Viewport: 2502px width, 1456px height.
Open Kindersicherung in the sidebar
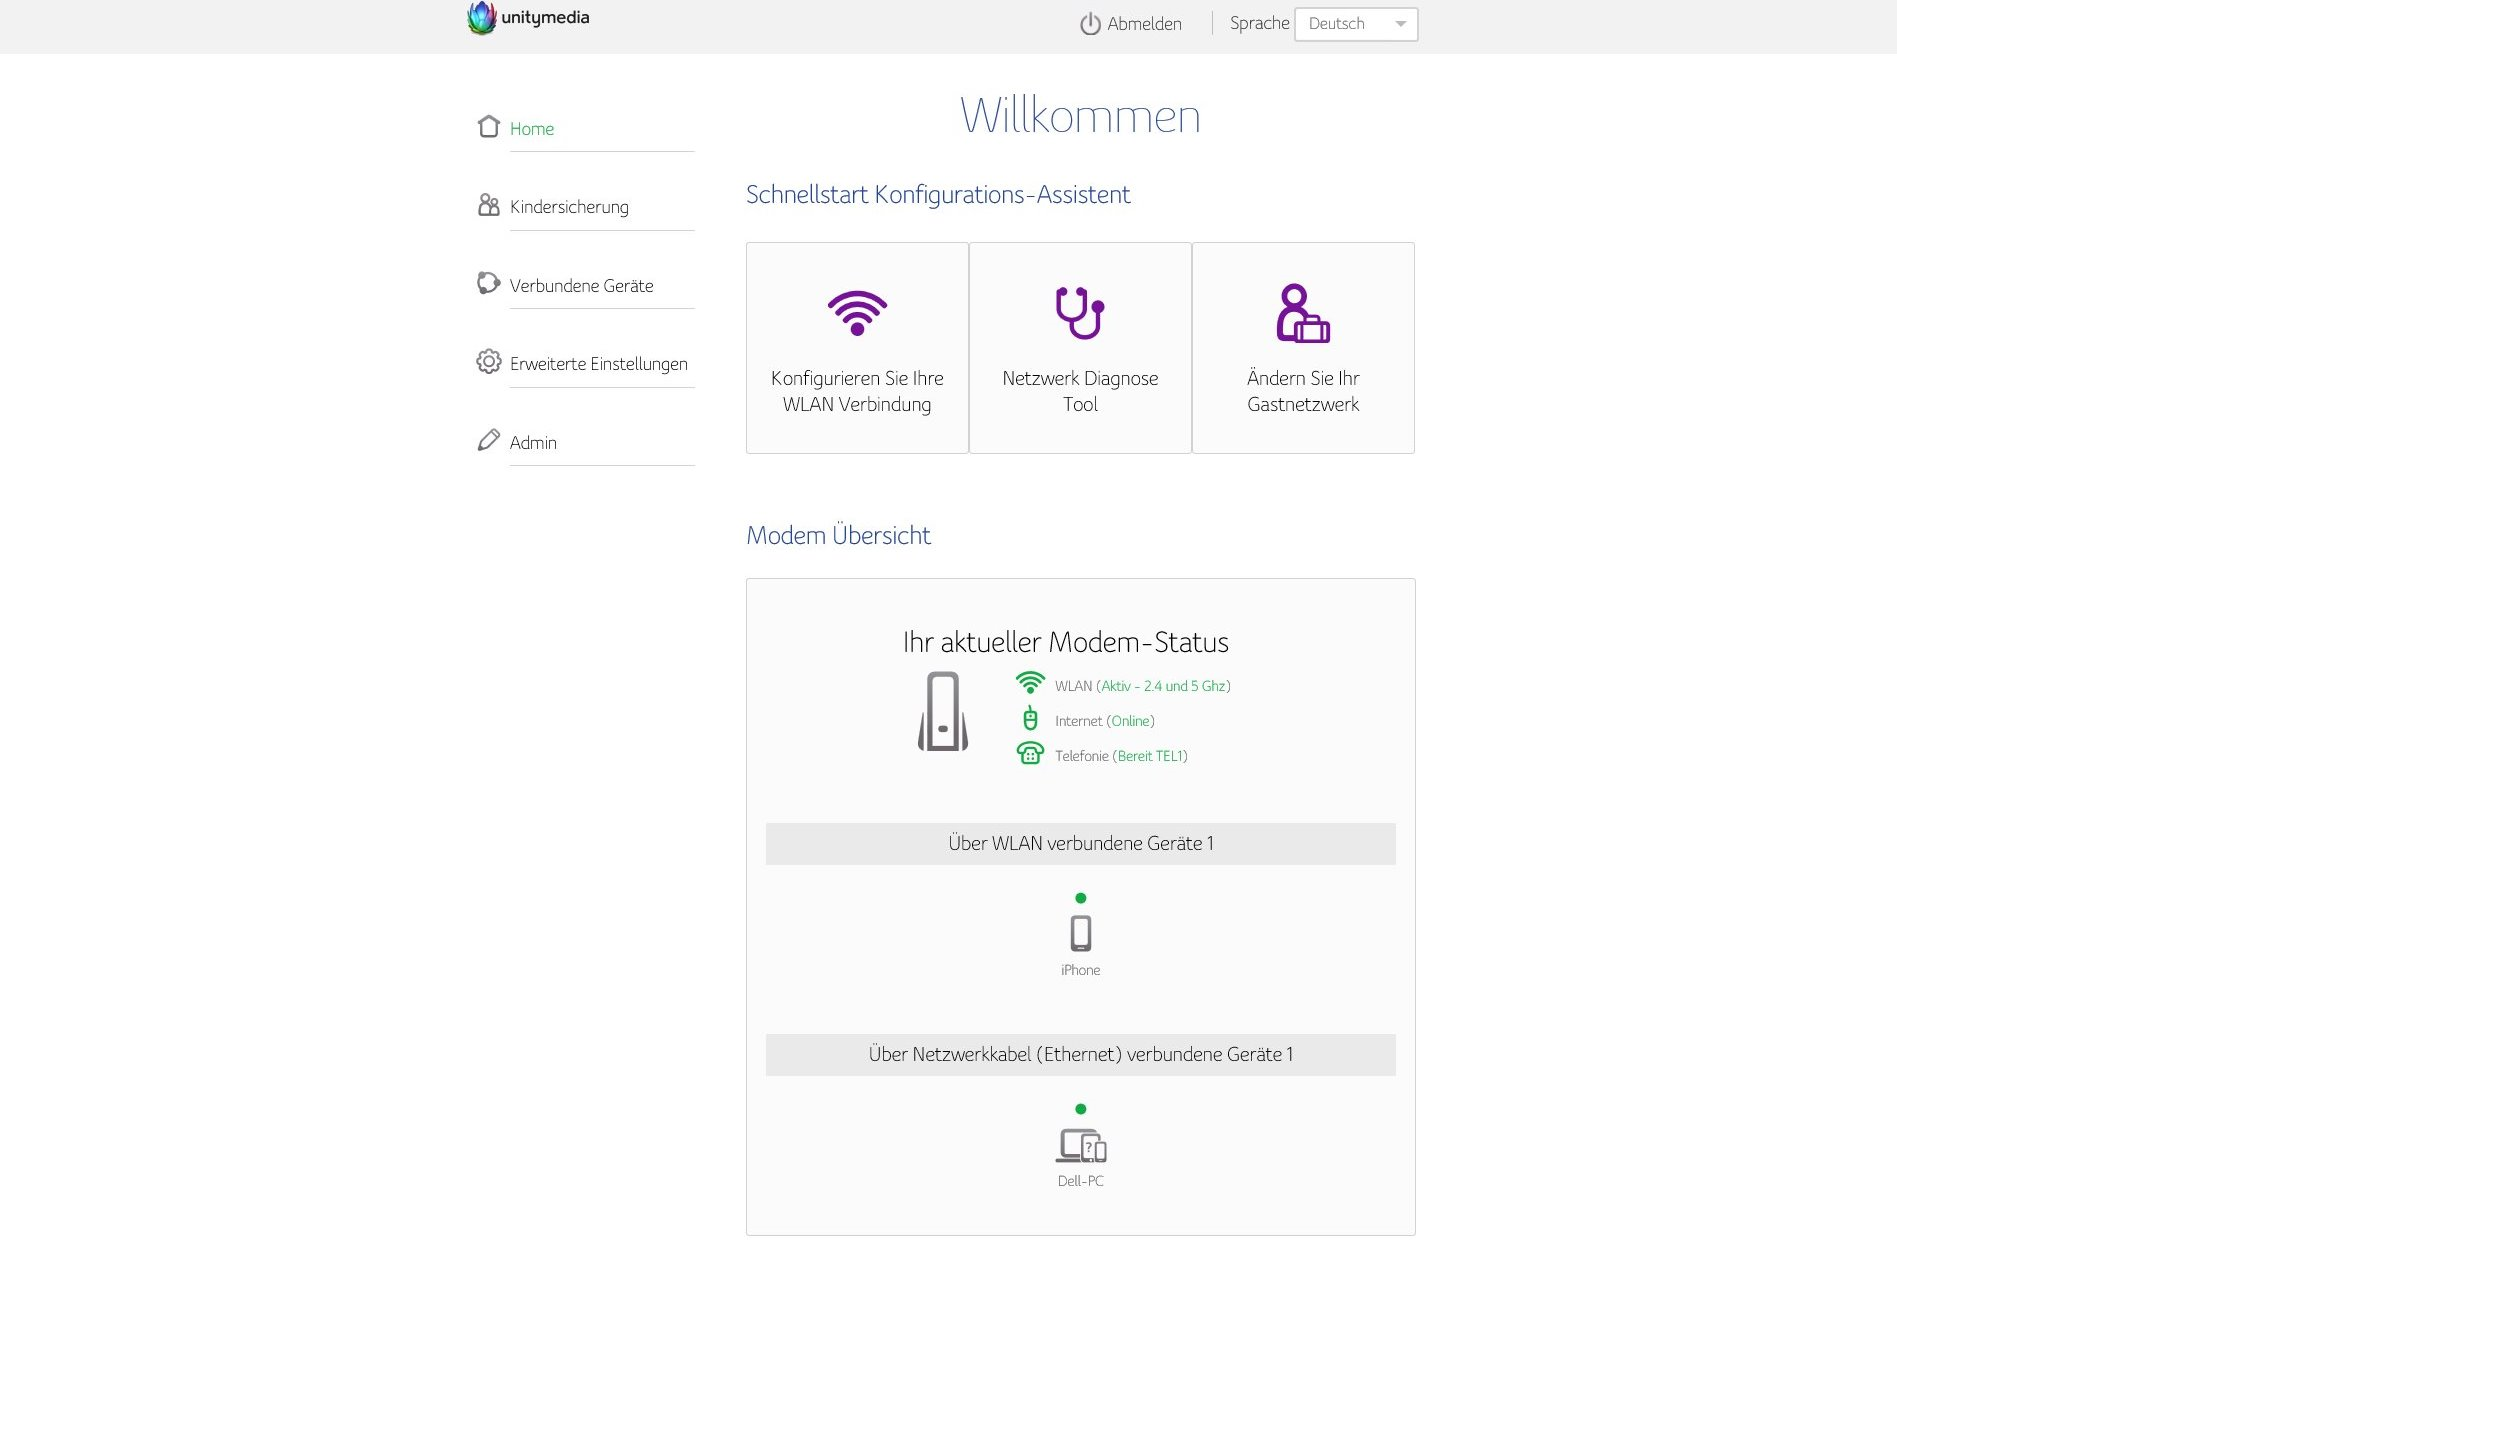coord(569,207)
